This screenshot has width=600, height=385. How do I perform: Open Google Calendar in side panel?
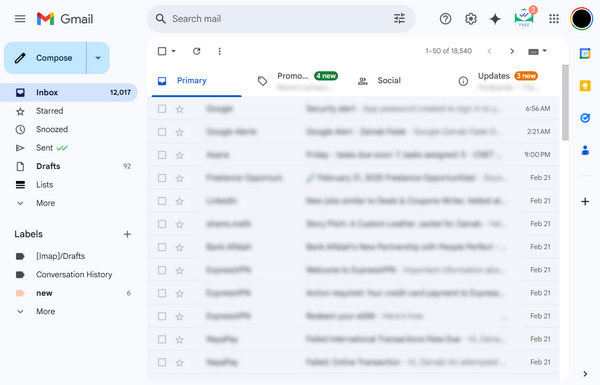pos(585,54)
